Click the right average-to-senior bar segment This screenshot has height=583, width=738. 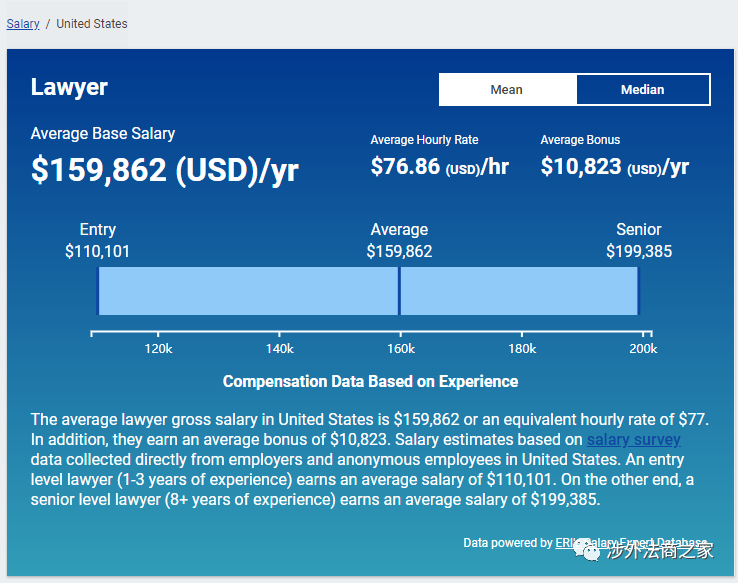click(518, 291)
